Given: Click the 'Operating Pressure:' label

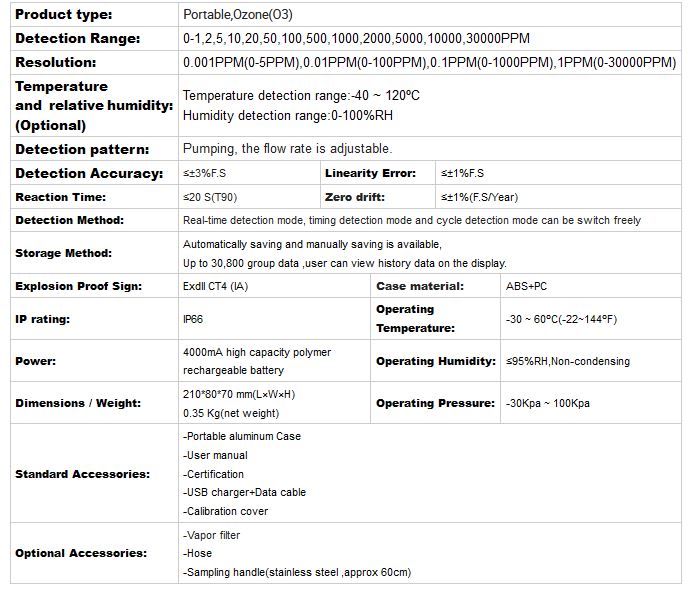Looking at the screenshot, I should [x=435, y=403].
